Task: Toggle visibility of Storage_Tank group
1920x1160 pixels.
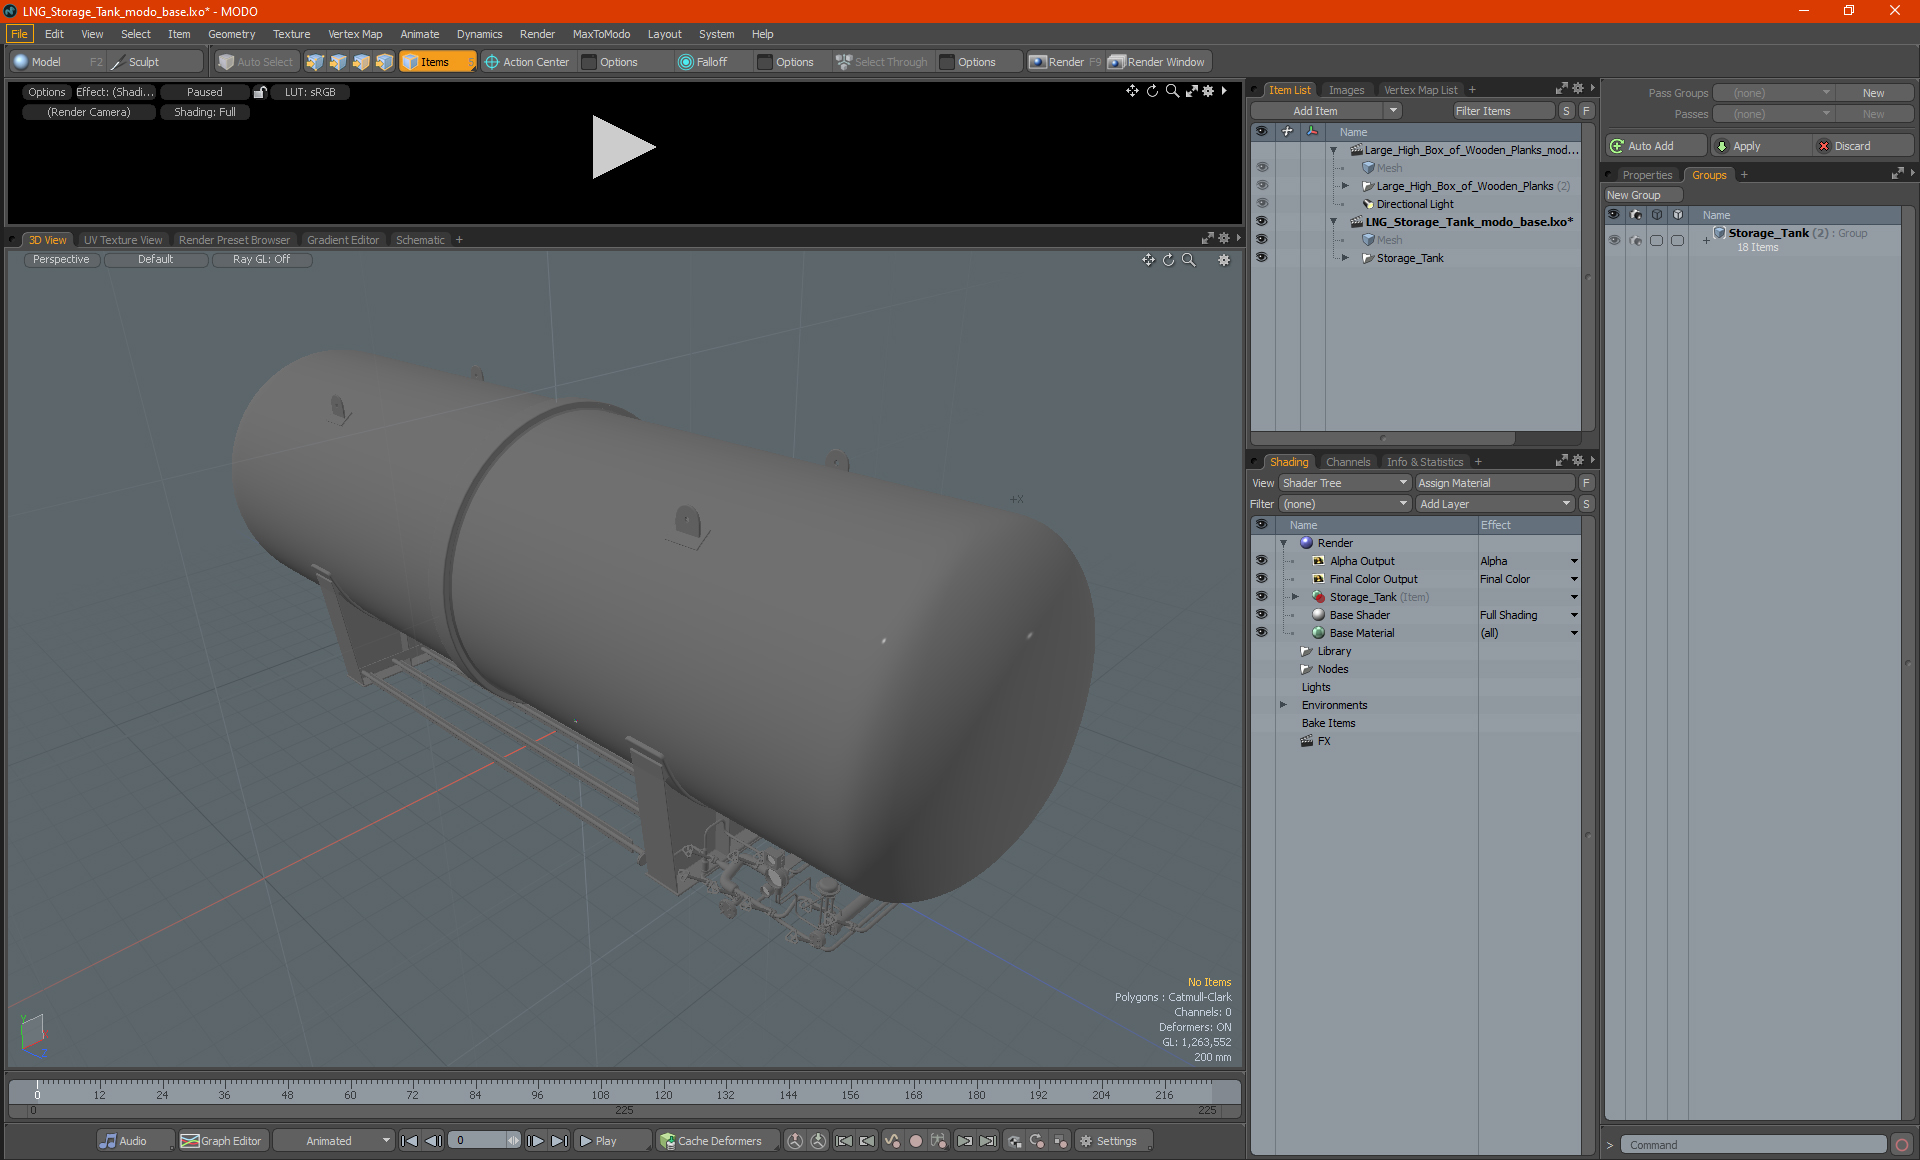Action: [1614, 240]
